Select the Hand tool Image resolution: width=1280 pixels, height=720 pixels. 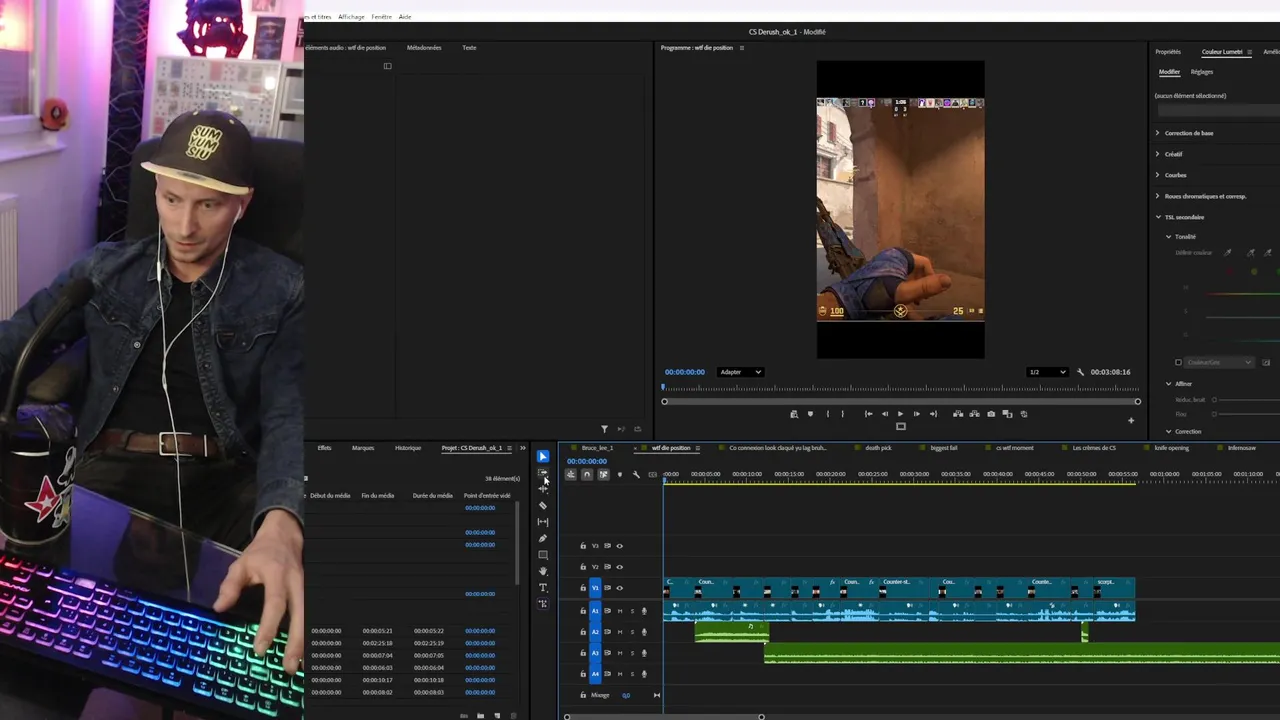543,571
